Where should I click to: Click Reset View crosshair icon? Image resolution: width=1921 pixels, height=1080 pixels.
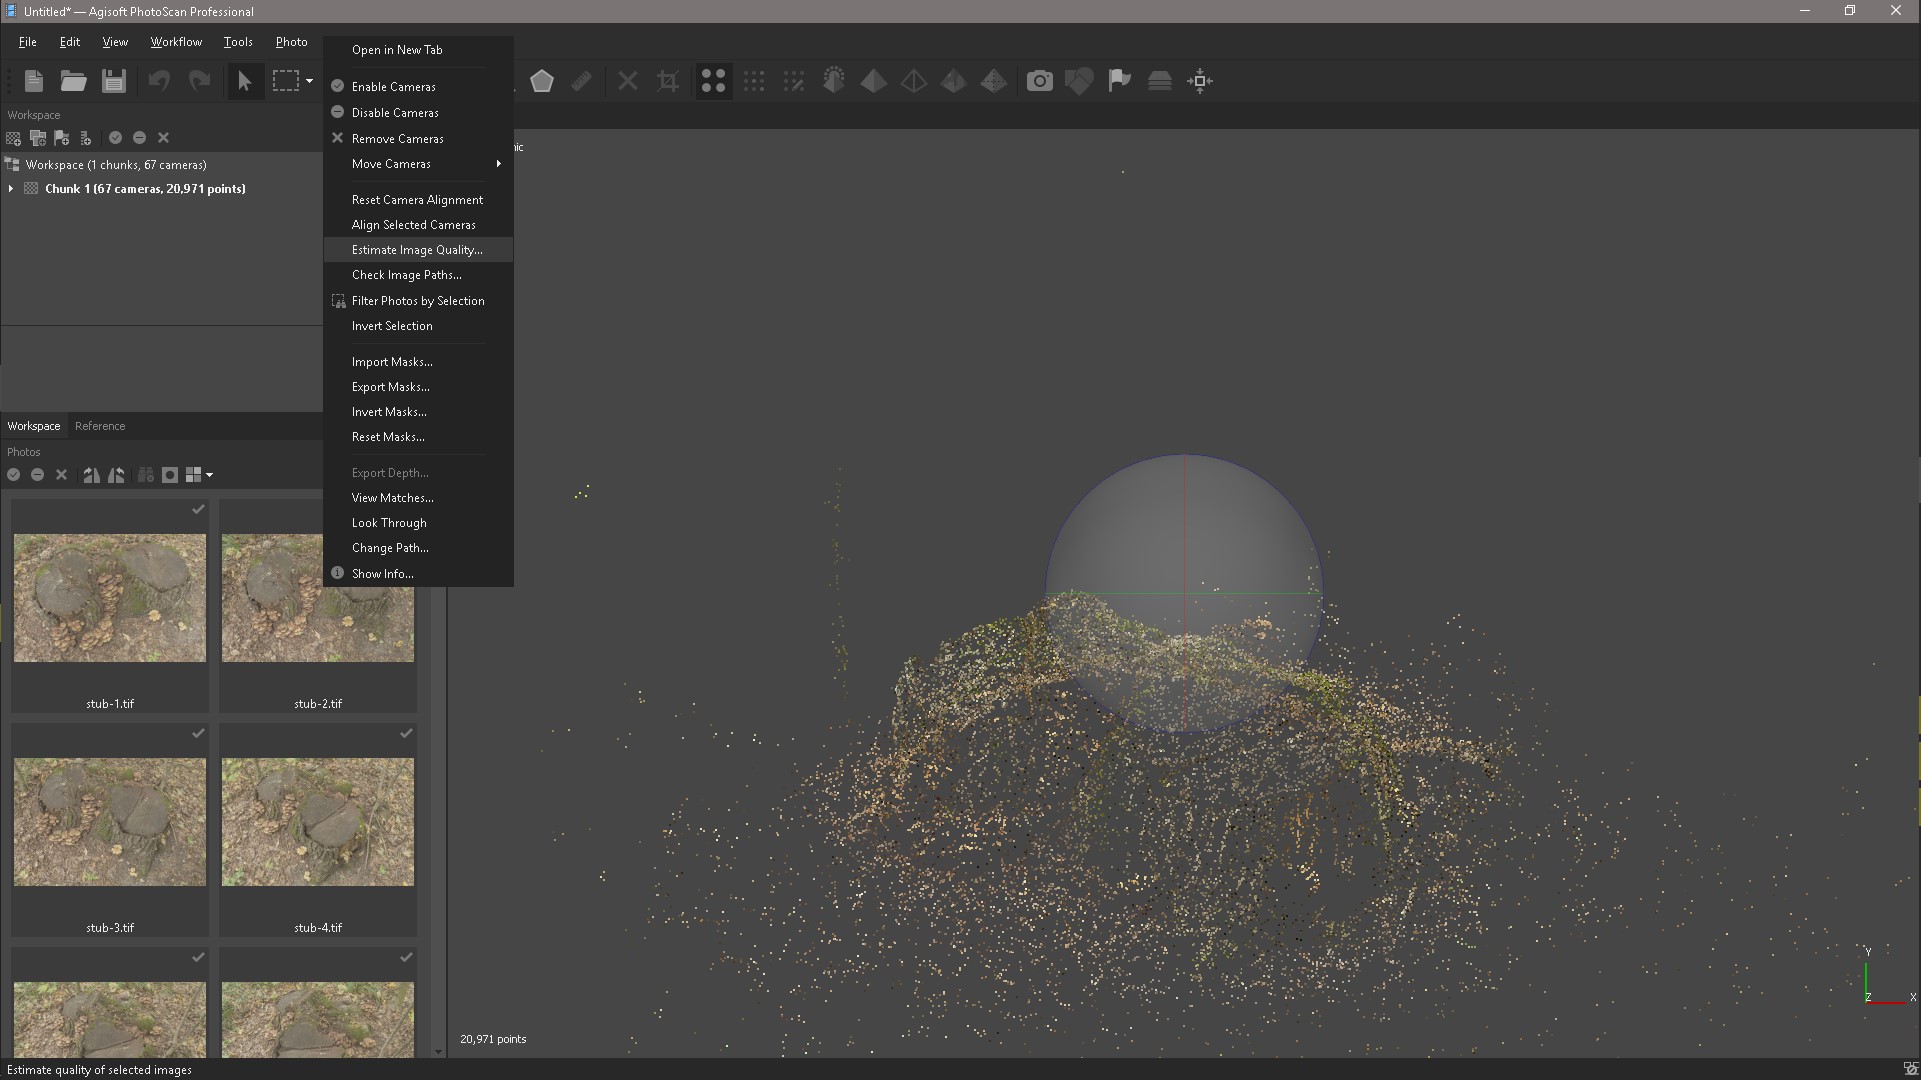tap(1200, 81)
